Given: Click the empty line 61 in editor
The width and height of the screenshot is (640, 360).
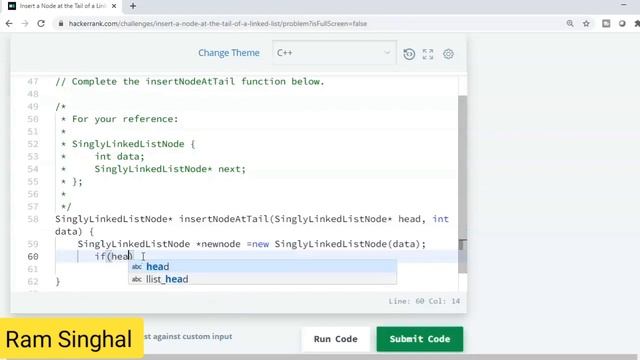Looking at the screenshot, I should [x=256, y=269].
